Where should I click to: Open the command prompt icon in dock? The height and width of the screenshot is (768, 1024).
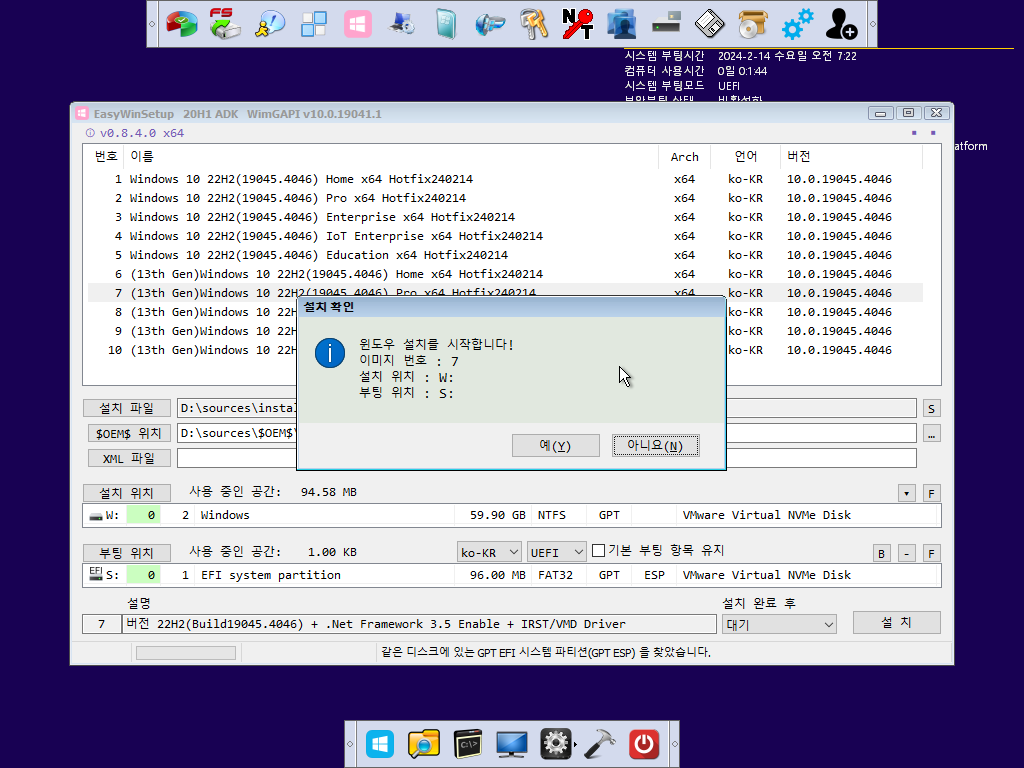click(x=468, y=744)
